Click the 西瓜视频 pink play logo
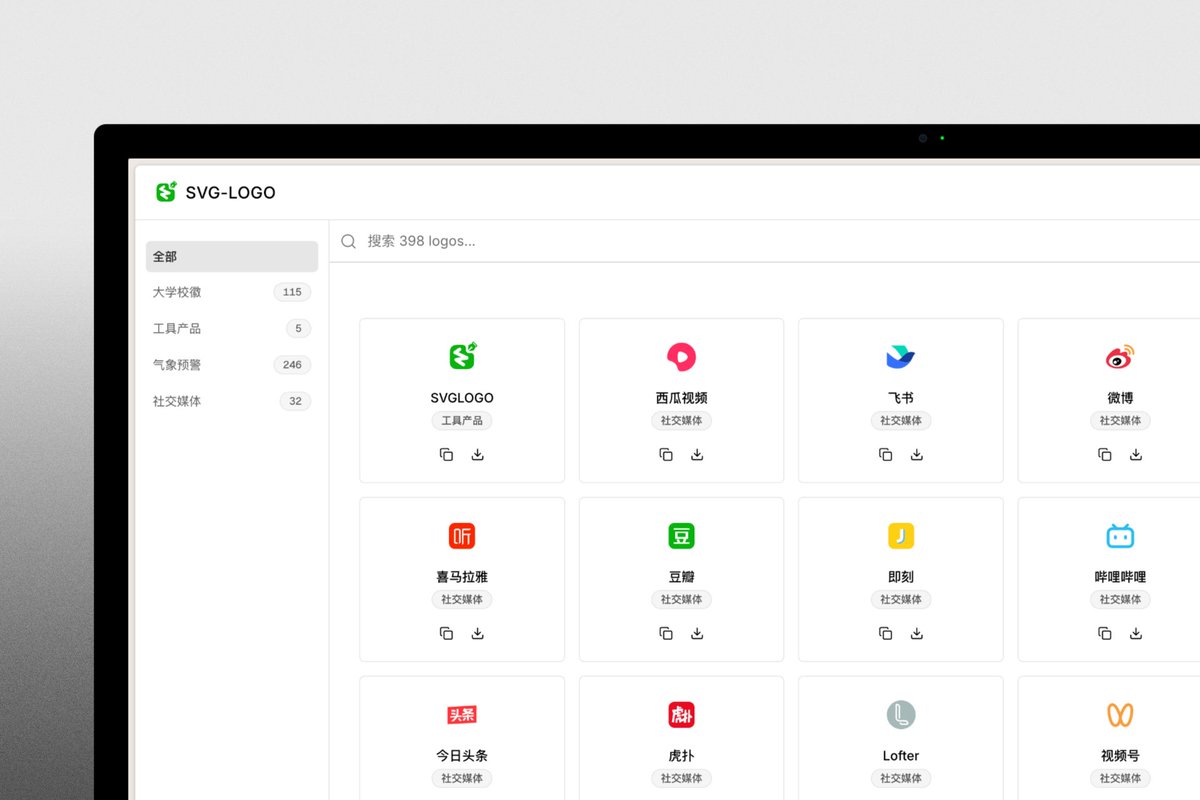 (x=681, y=356)
